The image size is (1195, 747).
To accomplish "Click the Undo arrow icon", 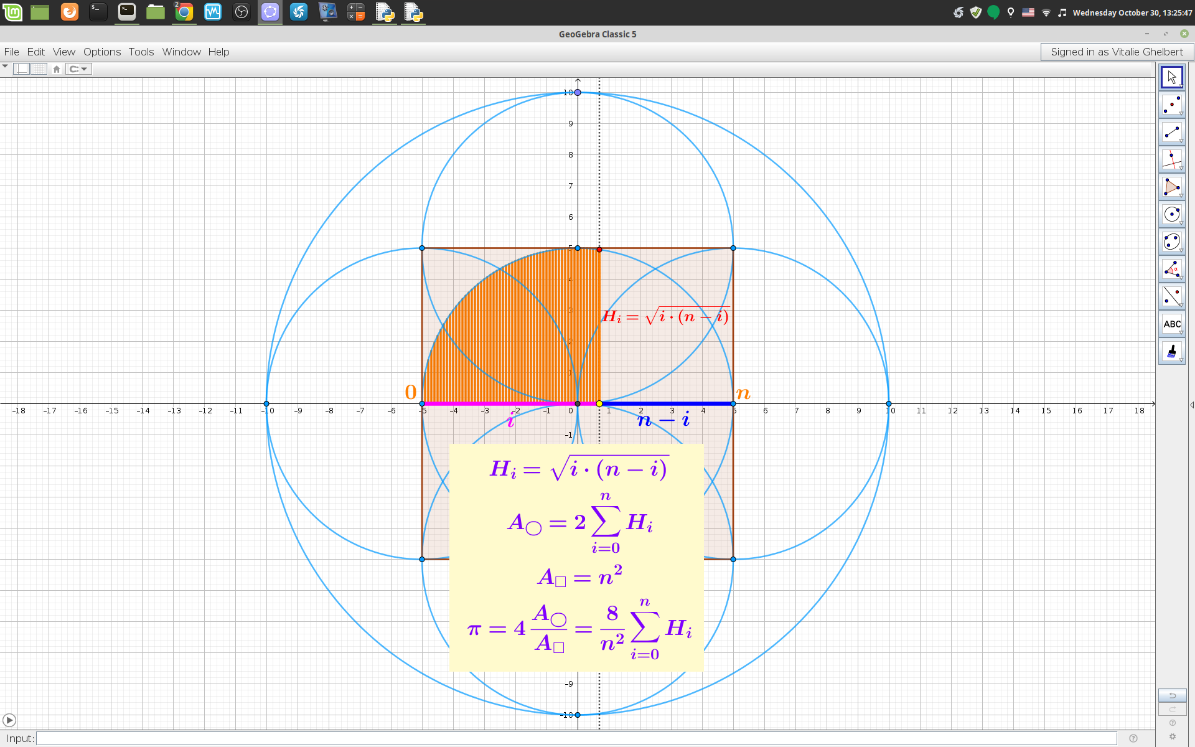I will 1172,696.
